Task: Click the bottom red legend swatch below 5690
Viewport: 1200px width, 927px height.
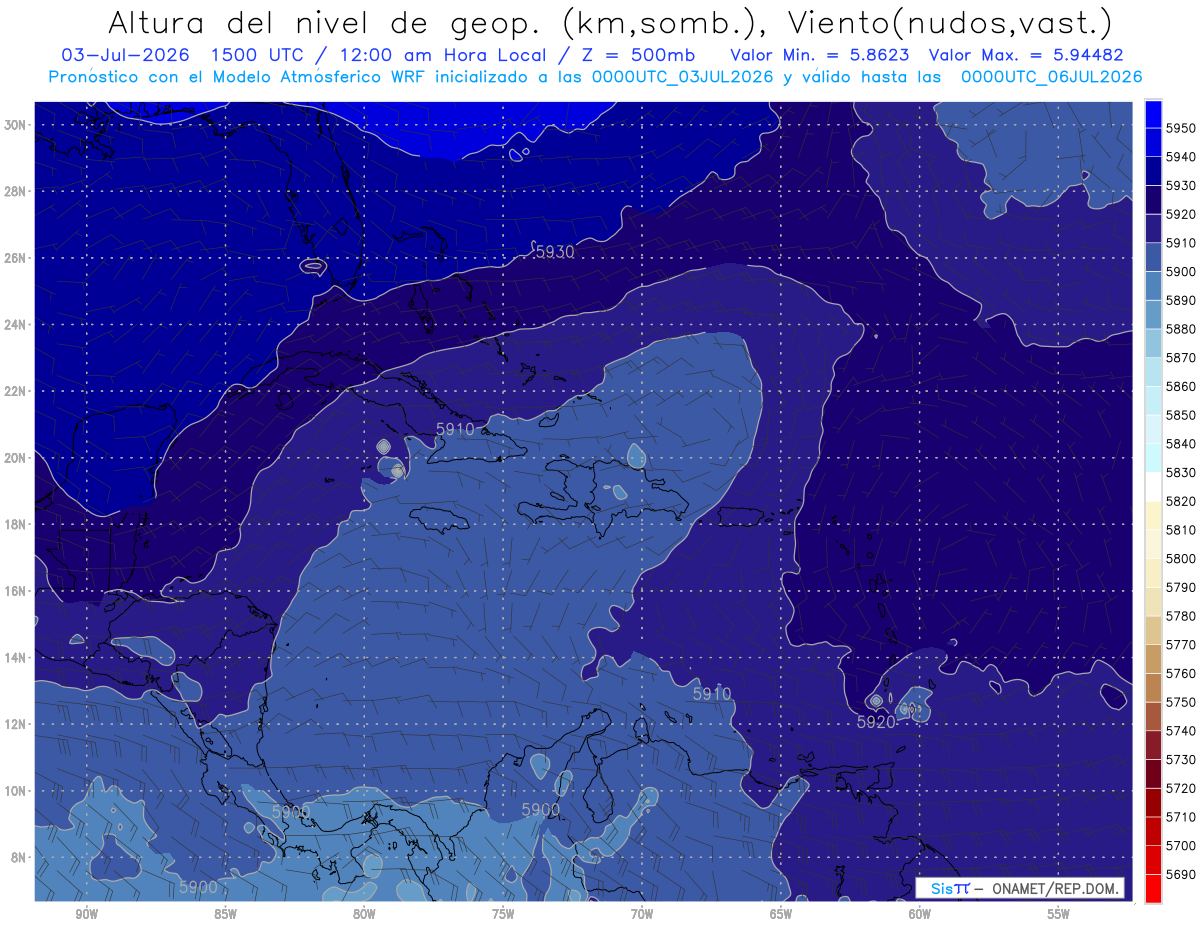Action: pyautogui.click(x=1153, y=887)
